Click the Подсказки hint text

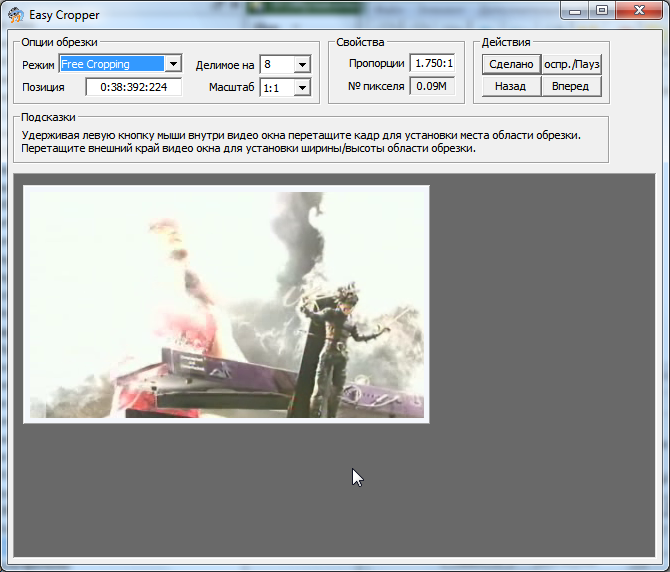coord(301,142)
